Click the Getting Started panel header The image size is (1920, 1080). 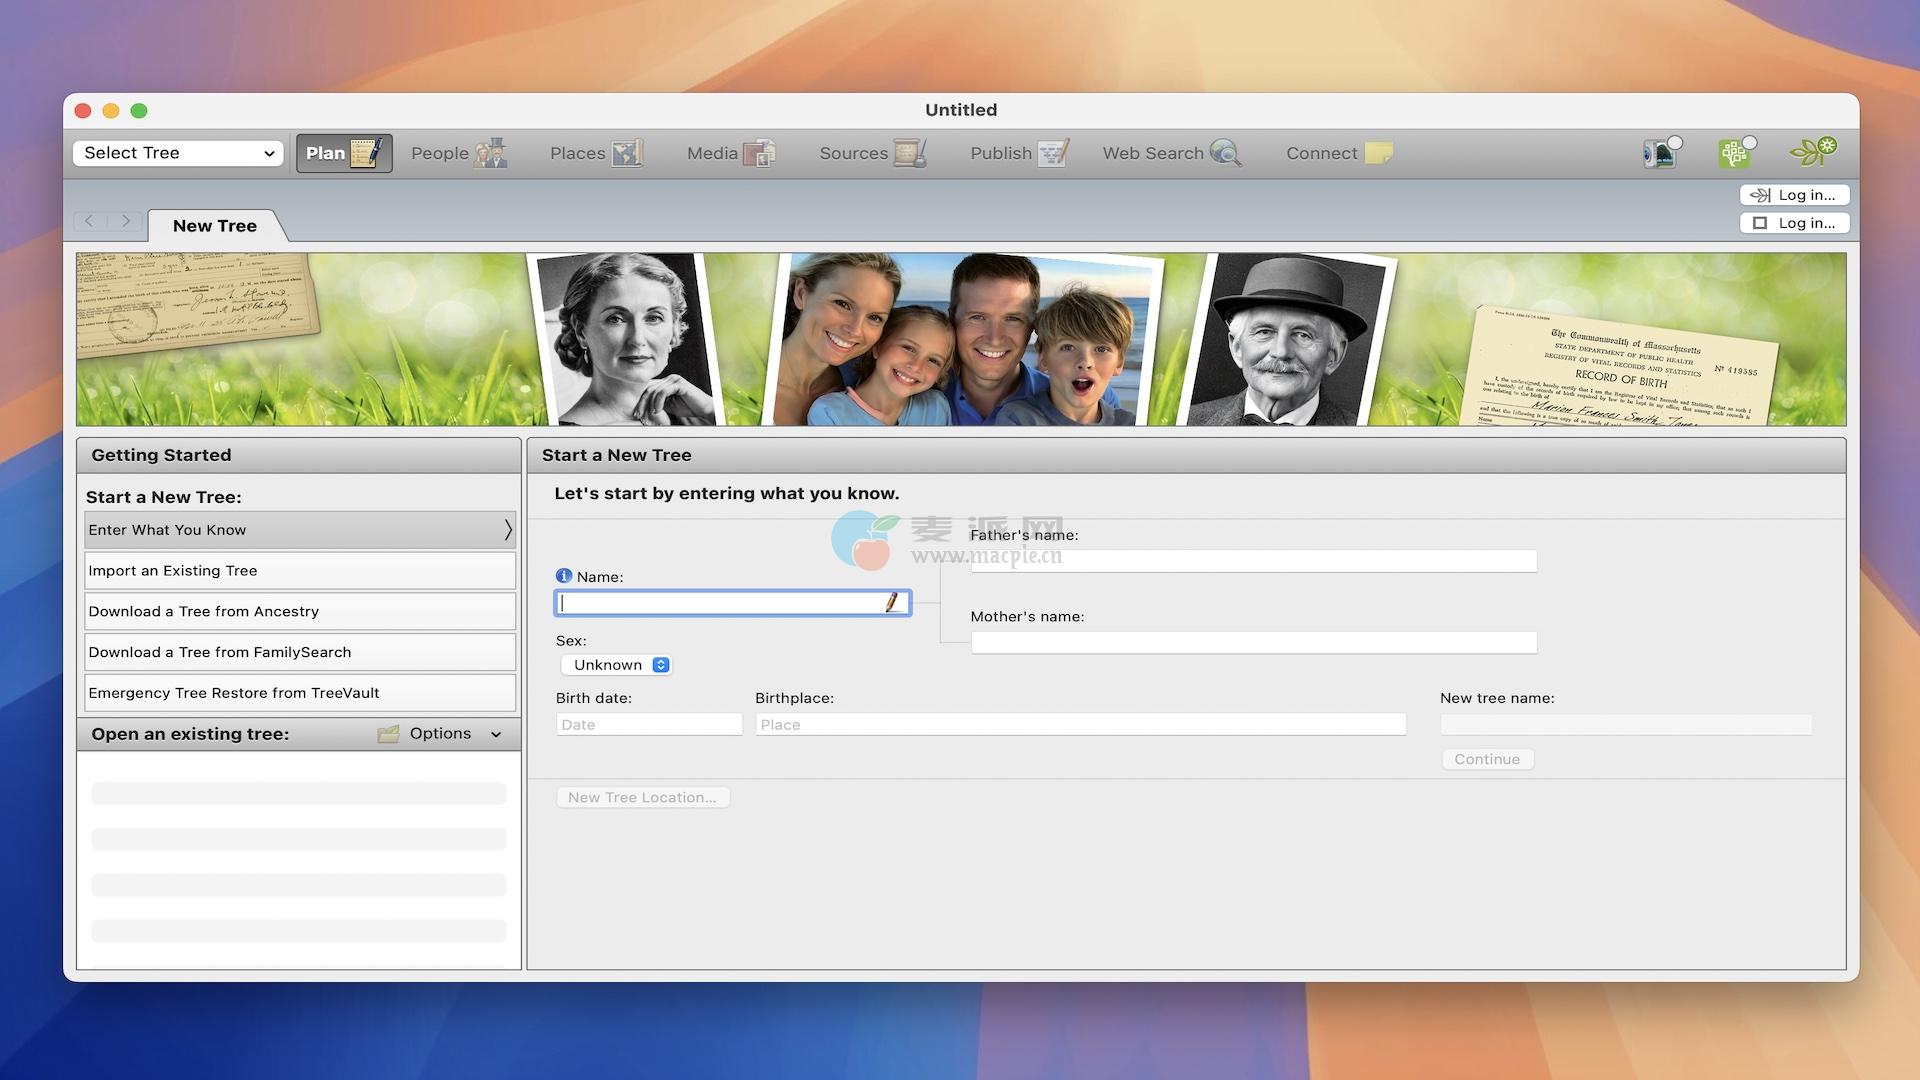point(299,455)
